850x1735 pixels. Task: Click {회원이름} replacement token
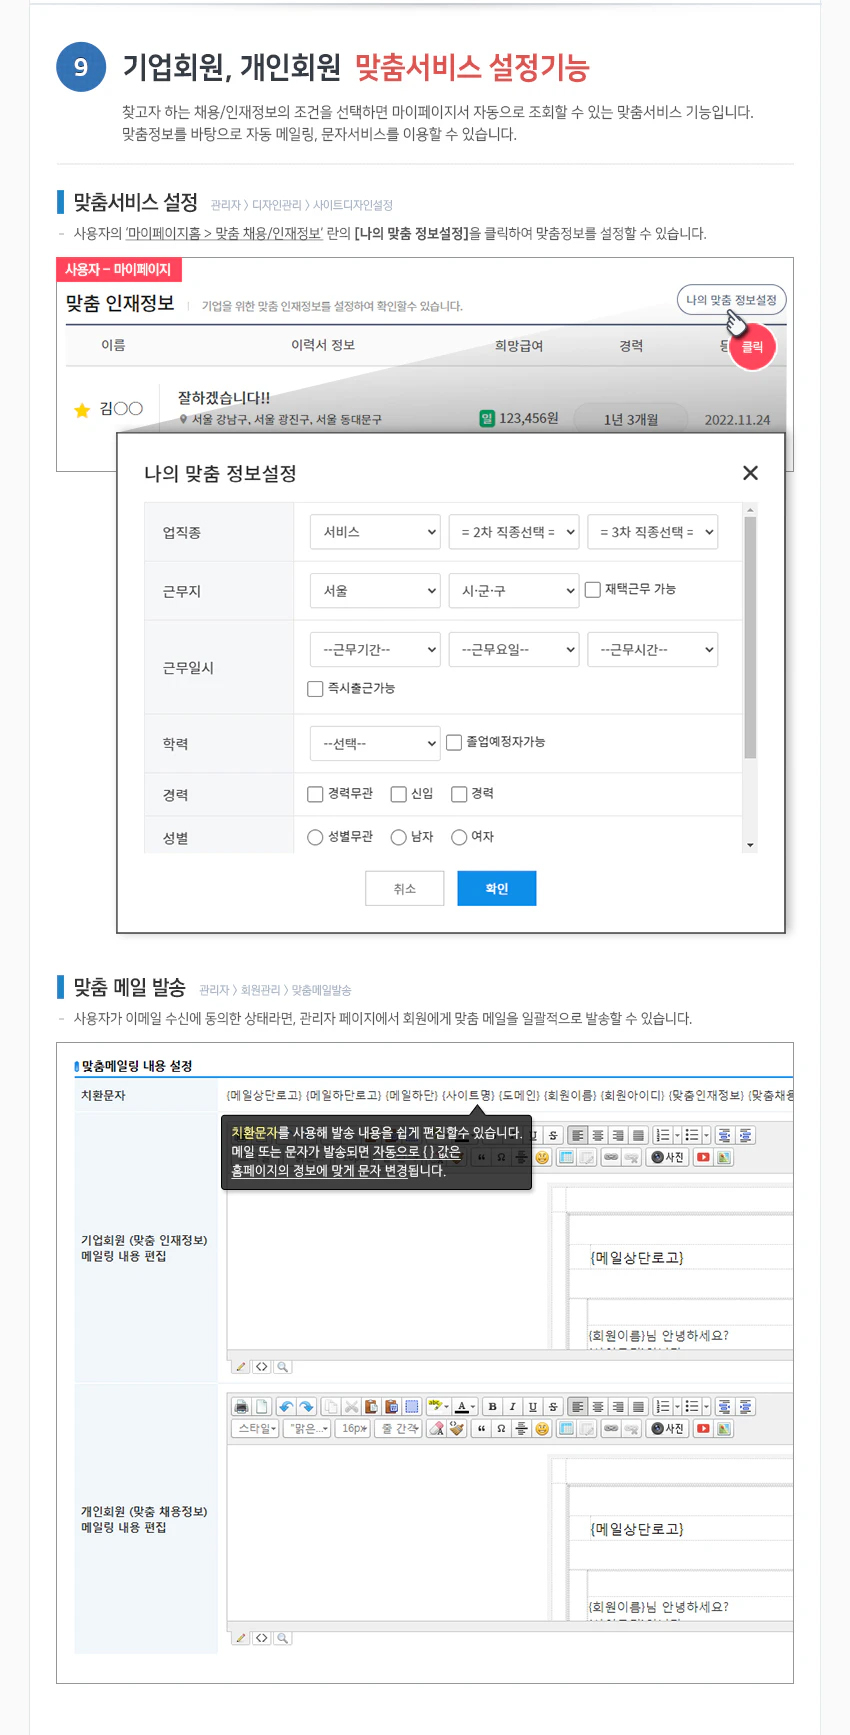tap(571, 1096)
